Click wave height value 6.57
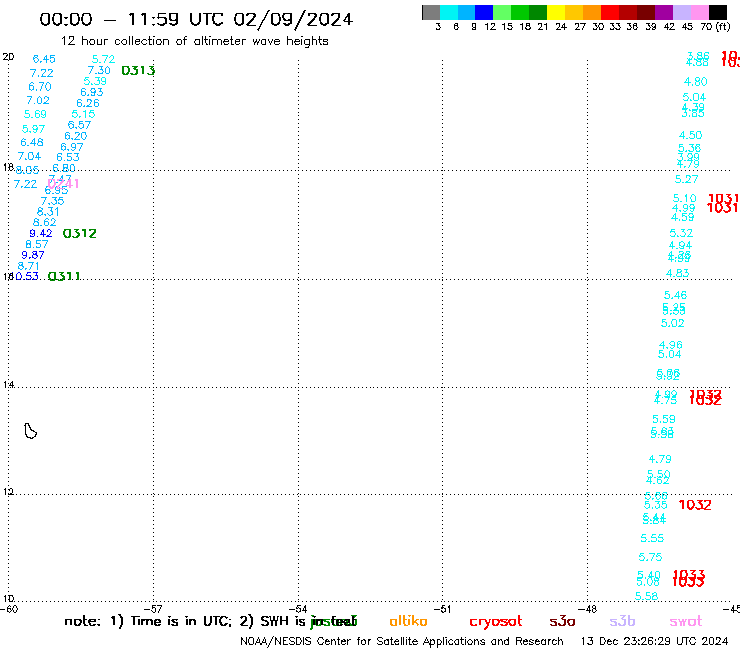The height and width of the screenshot is (650, 740). click(x=79, y=125)
